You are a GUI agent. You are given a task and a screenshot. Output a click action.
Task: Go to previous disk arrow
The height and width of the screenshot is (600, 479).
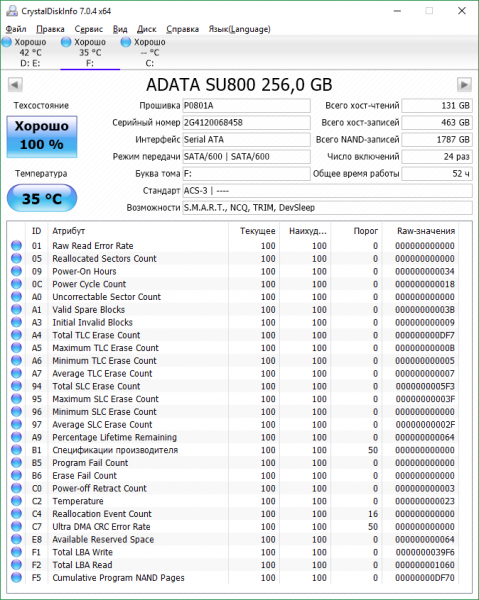(15, 85)
